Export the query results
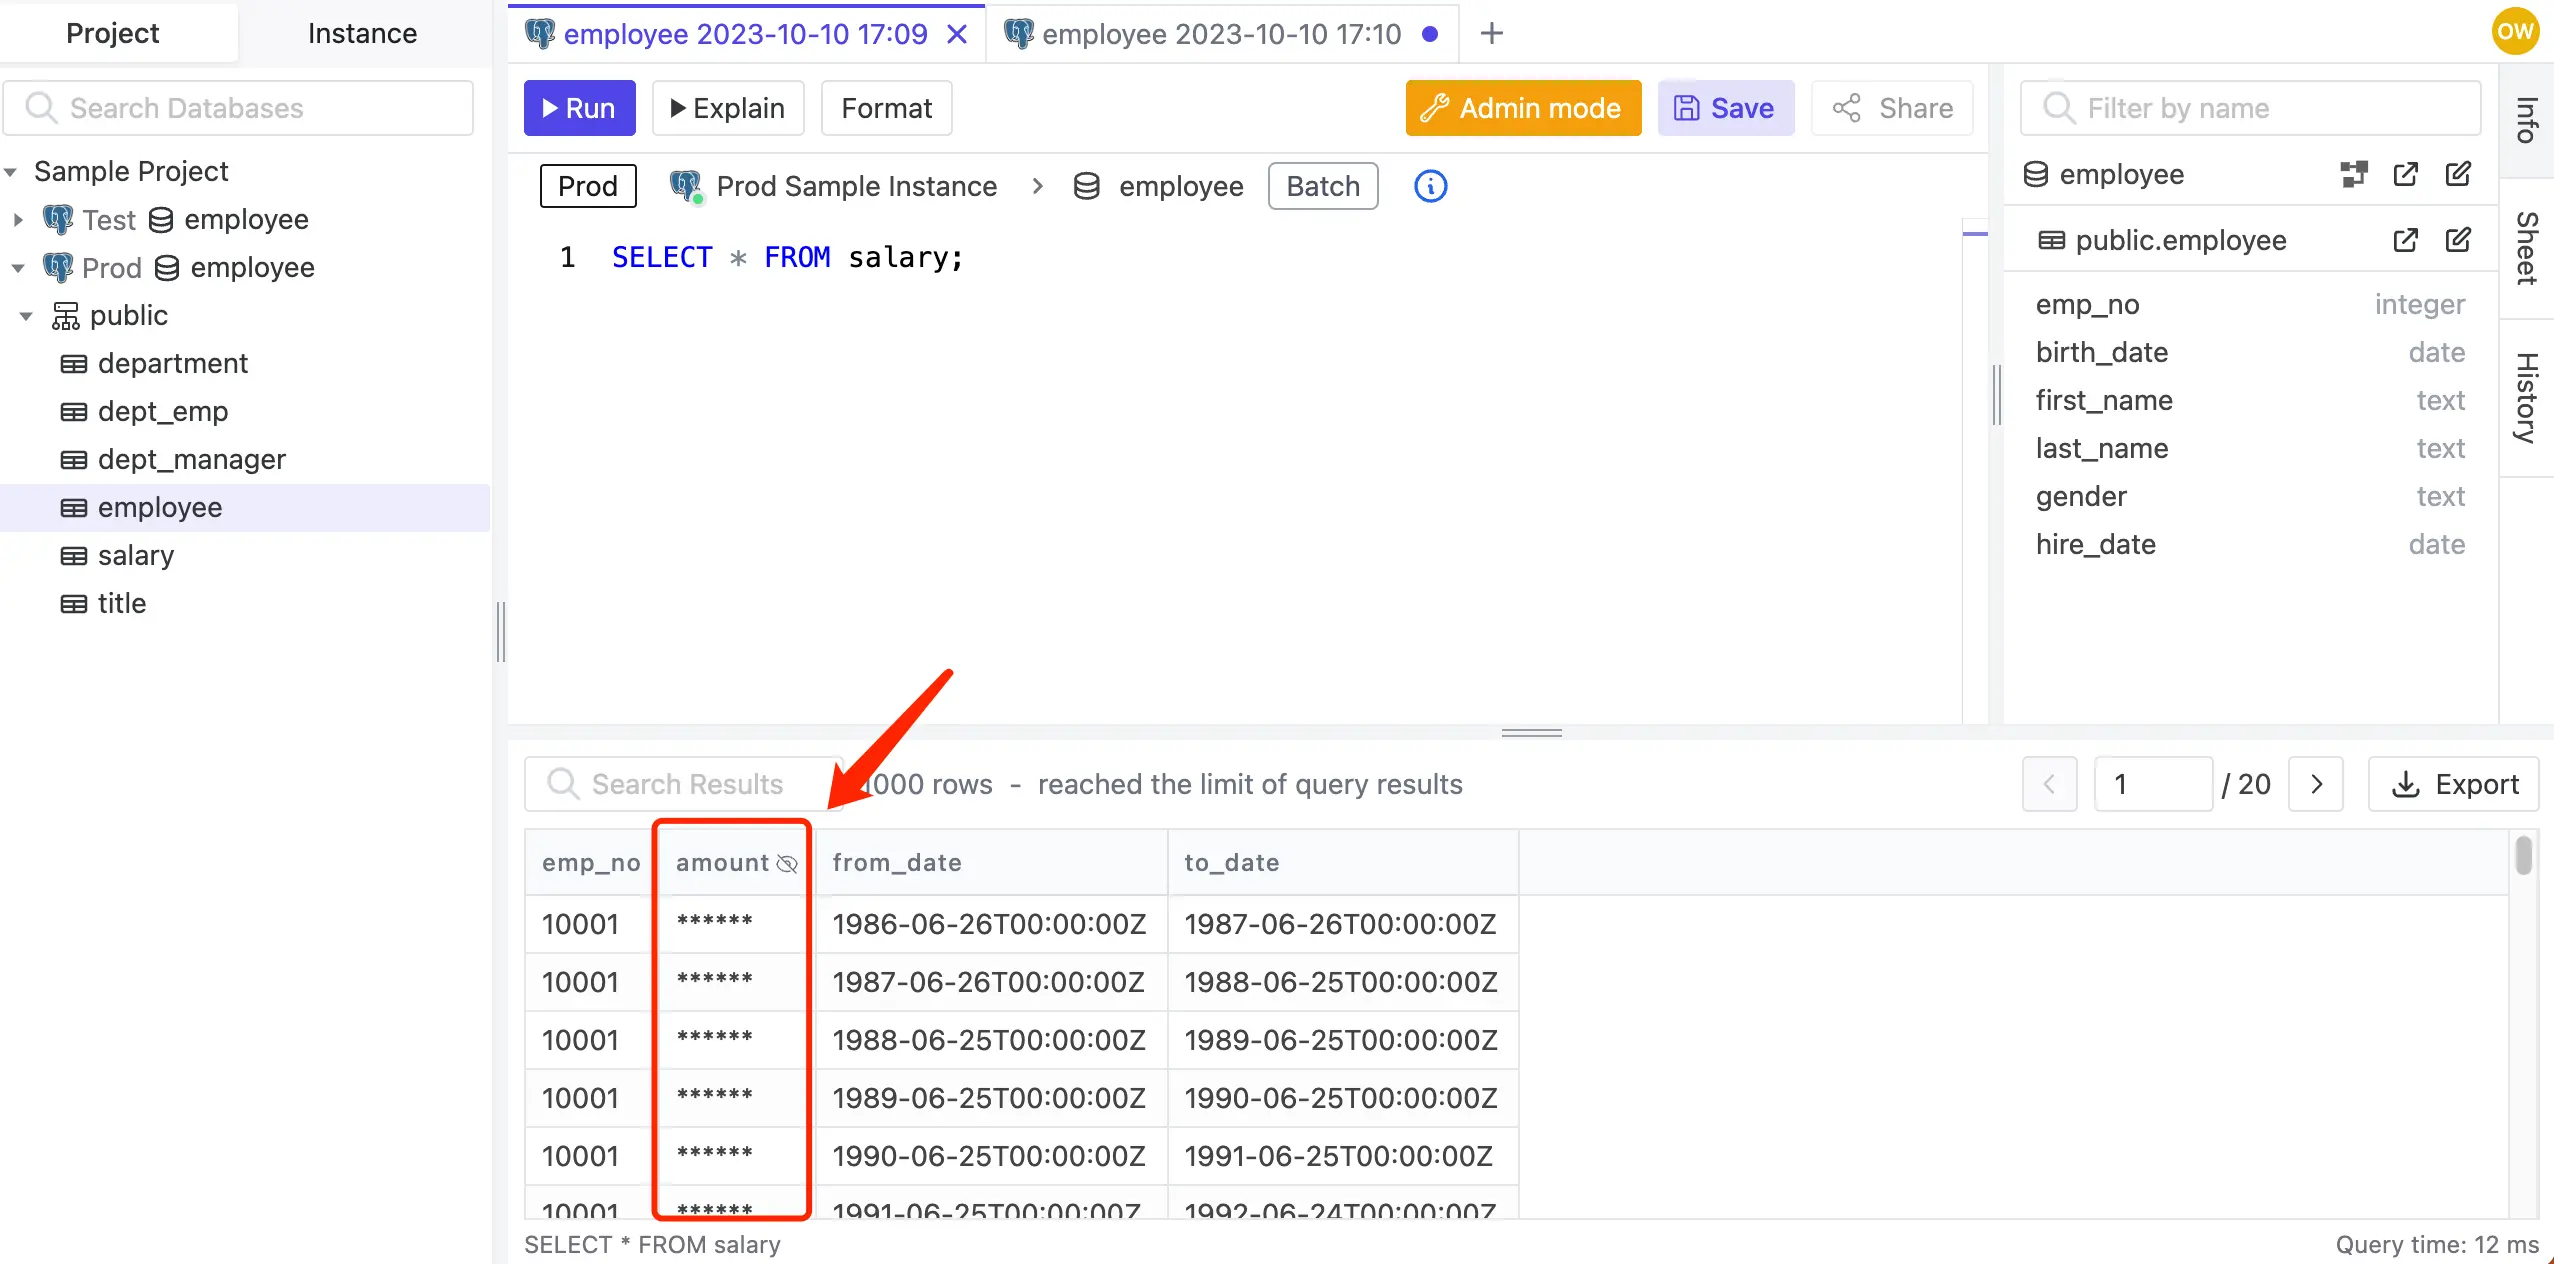The image size is (2554, 1264). point(2455,784)
